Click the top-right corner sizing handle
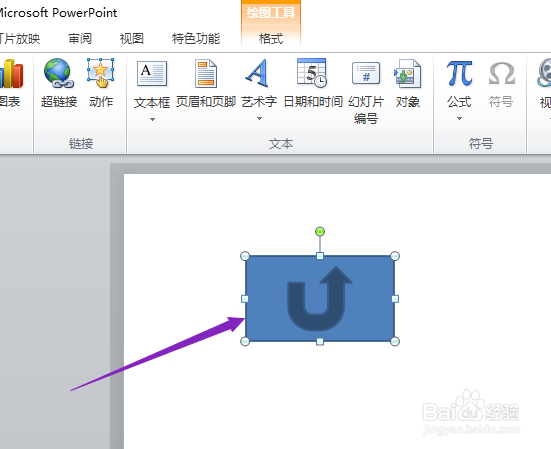 (395, 256)
